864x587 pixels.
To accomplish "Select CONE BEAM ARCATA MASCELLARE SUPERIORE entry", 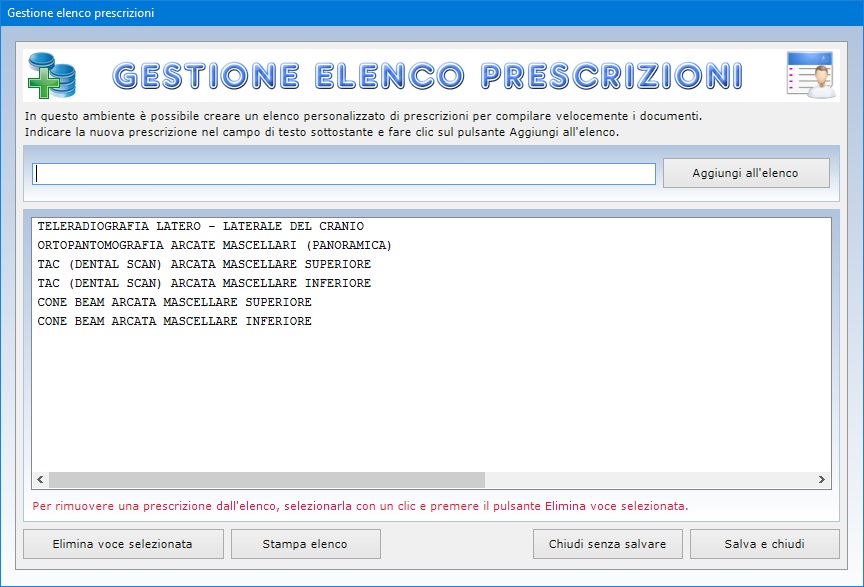I will 174,302.
